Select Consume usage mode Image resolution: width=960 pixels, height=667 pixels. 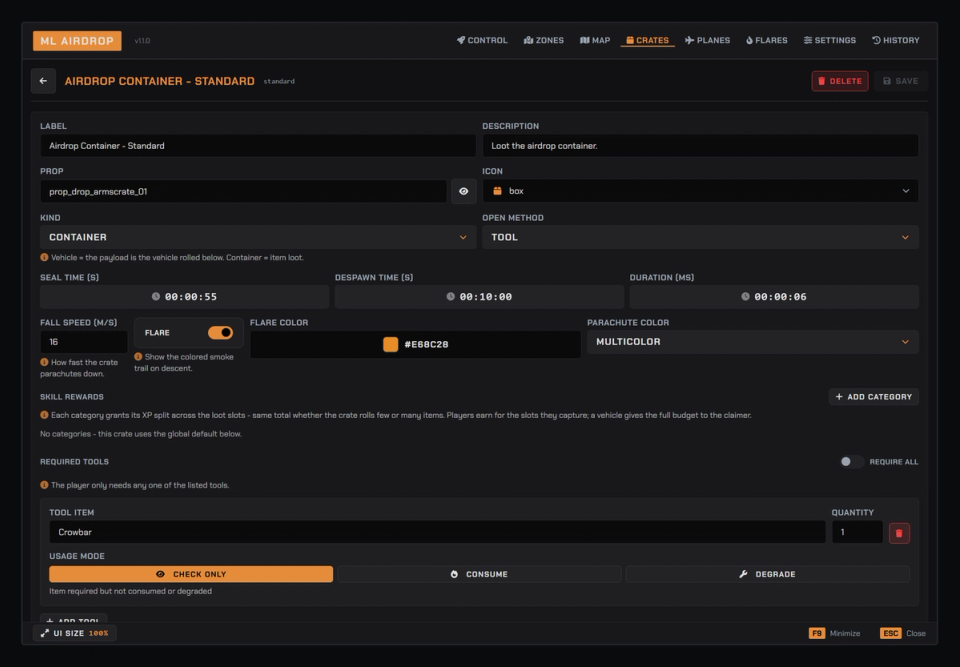(479, 574)
